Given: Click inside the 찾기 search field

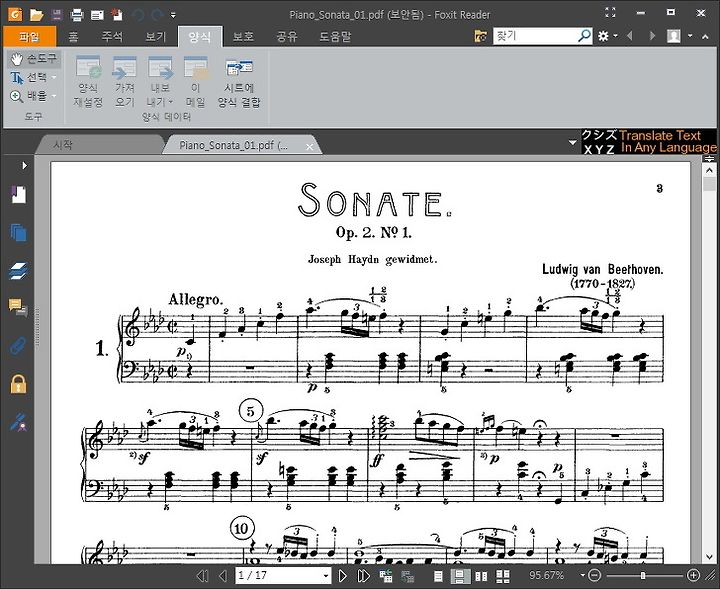Looking at the screenshot, I should point(535,36).
